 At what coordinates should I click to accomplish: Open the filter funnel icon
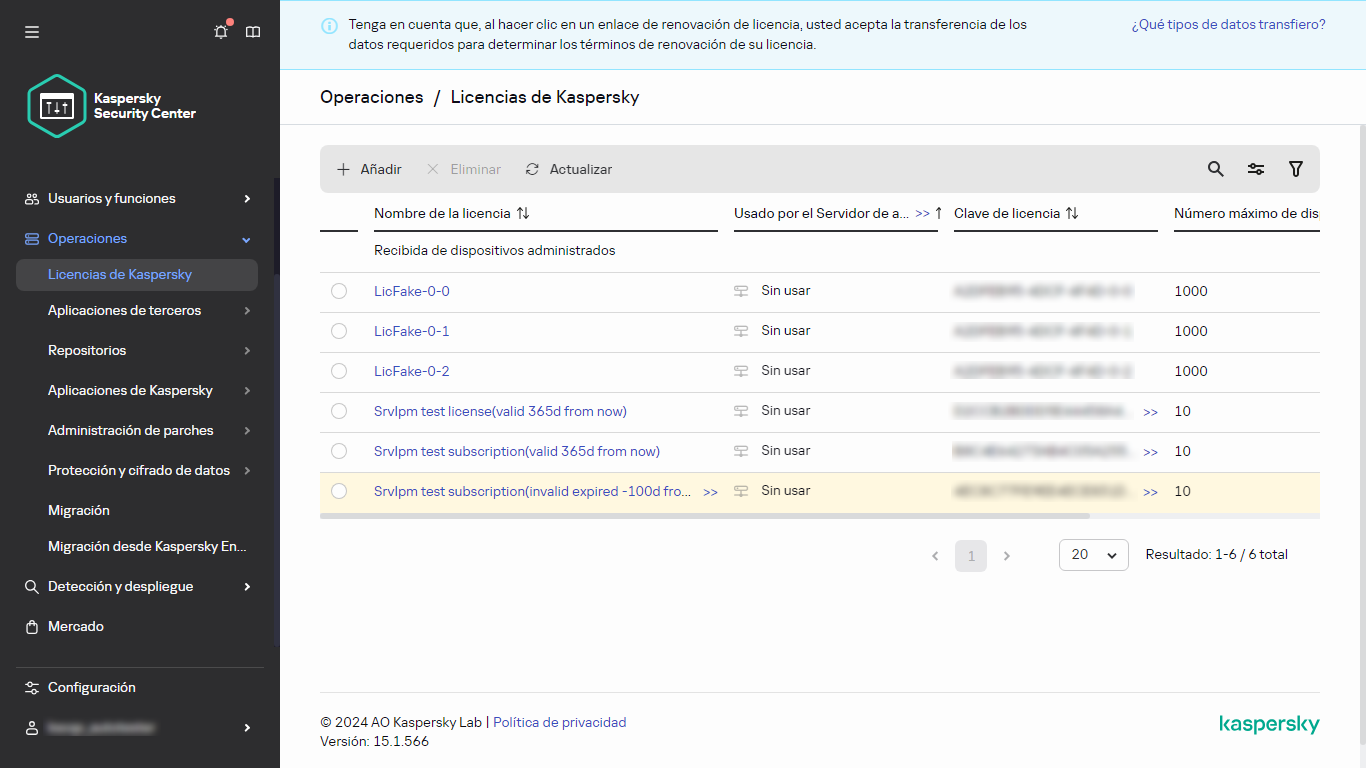[1296, 169]
